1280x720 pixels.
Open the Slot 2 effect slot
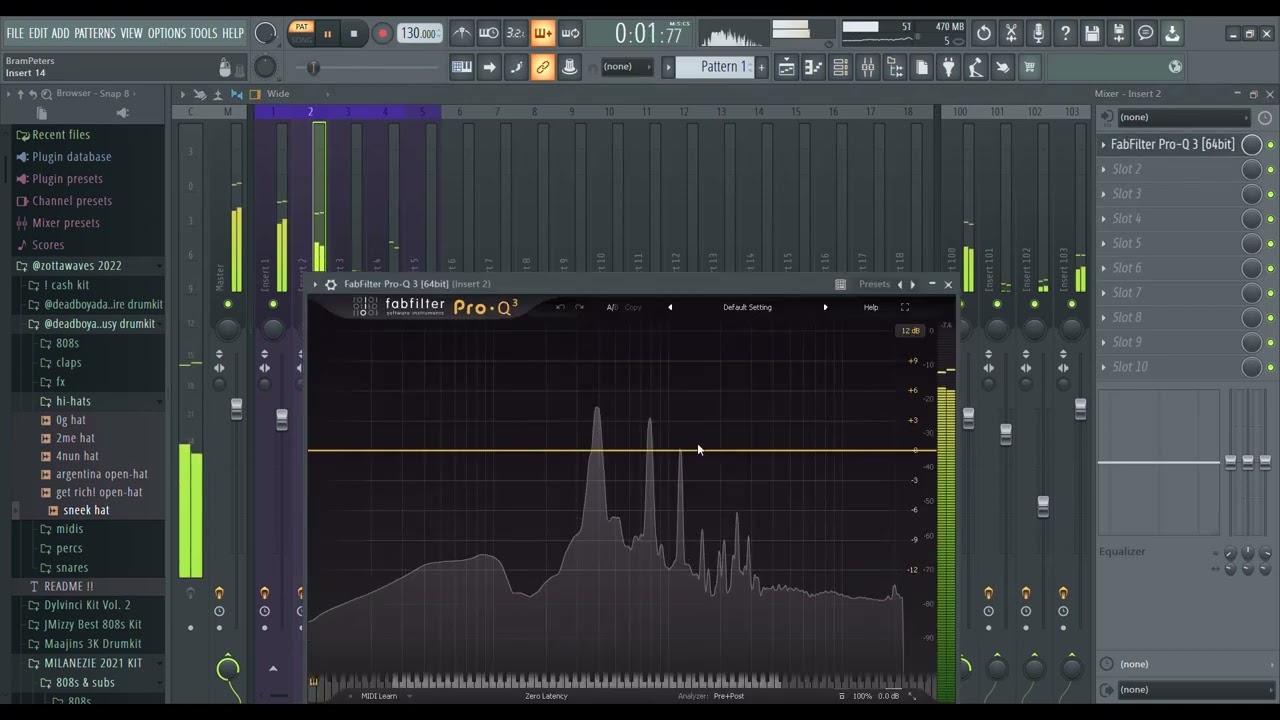tap(1127, 169)
